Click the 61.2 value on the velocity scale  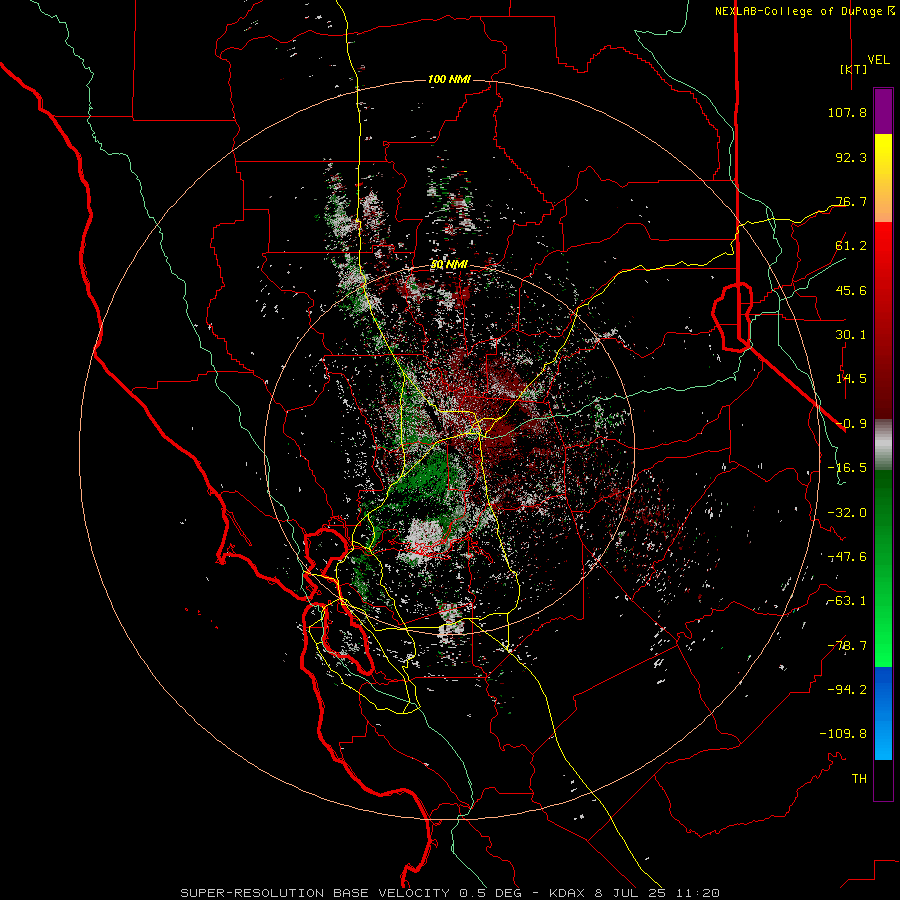coord(851,246)
